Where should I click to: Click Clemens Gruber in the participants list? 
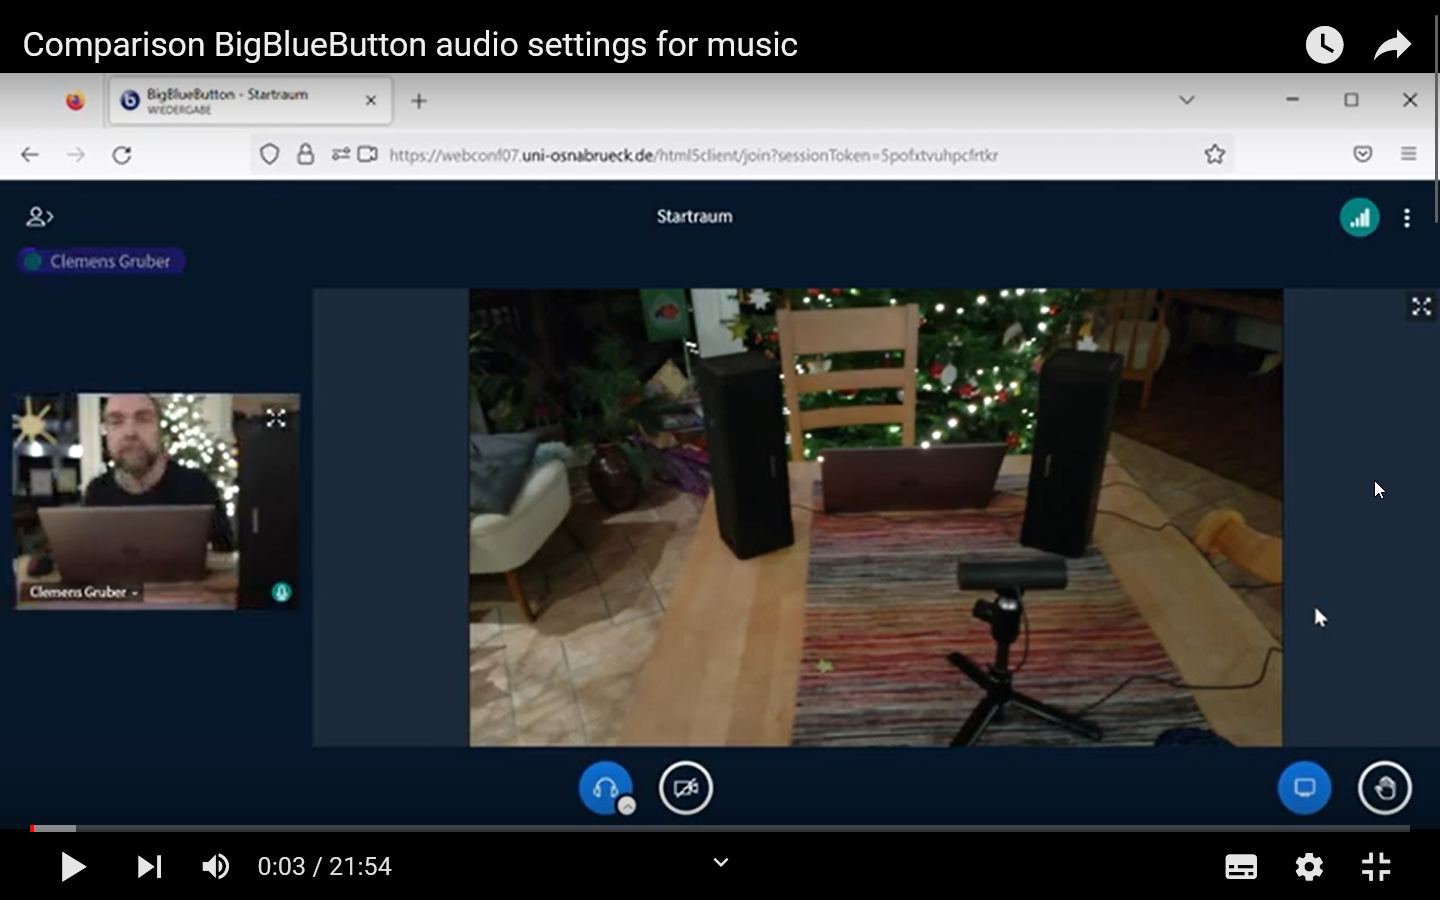pos(100,261)
